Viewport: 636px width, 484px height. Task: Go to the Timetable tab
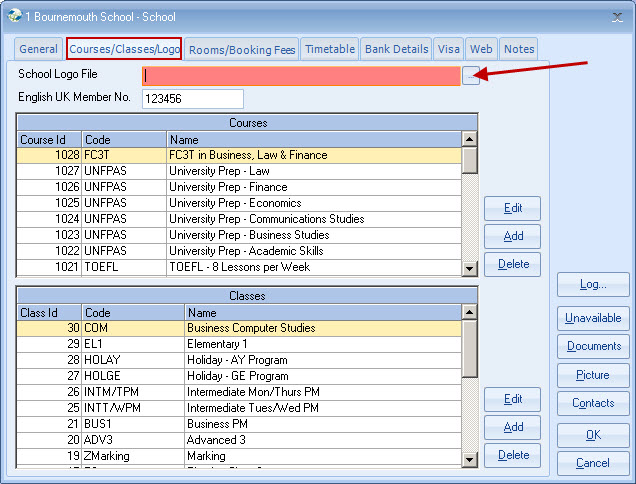(330, 49)
